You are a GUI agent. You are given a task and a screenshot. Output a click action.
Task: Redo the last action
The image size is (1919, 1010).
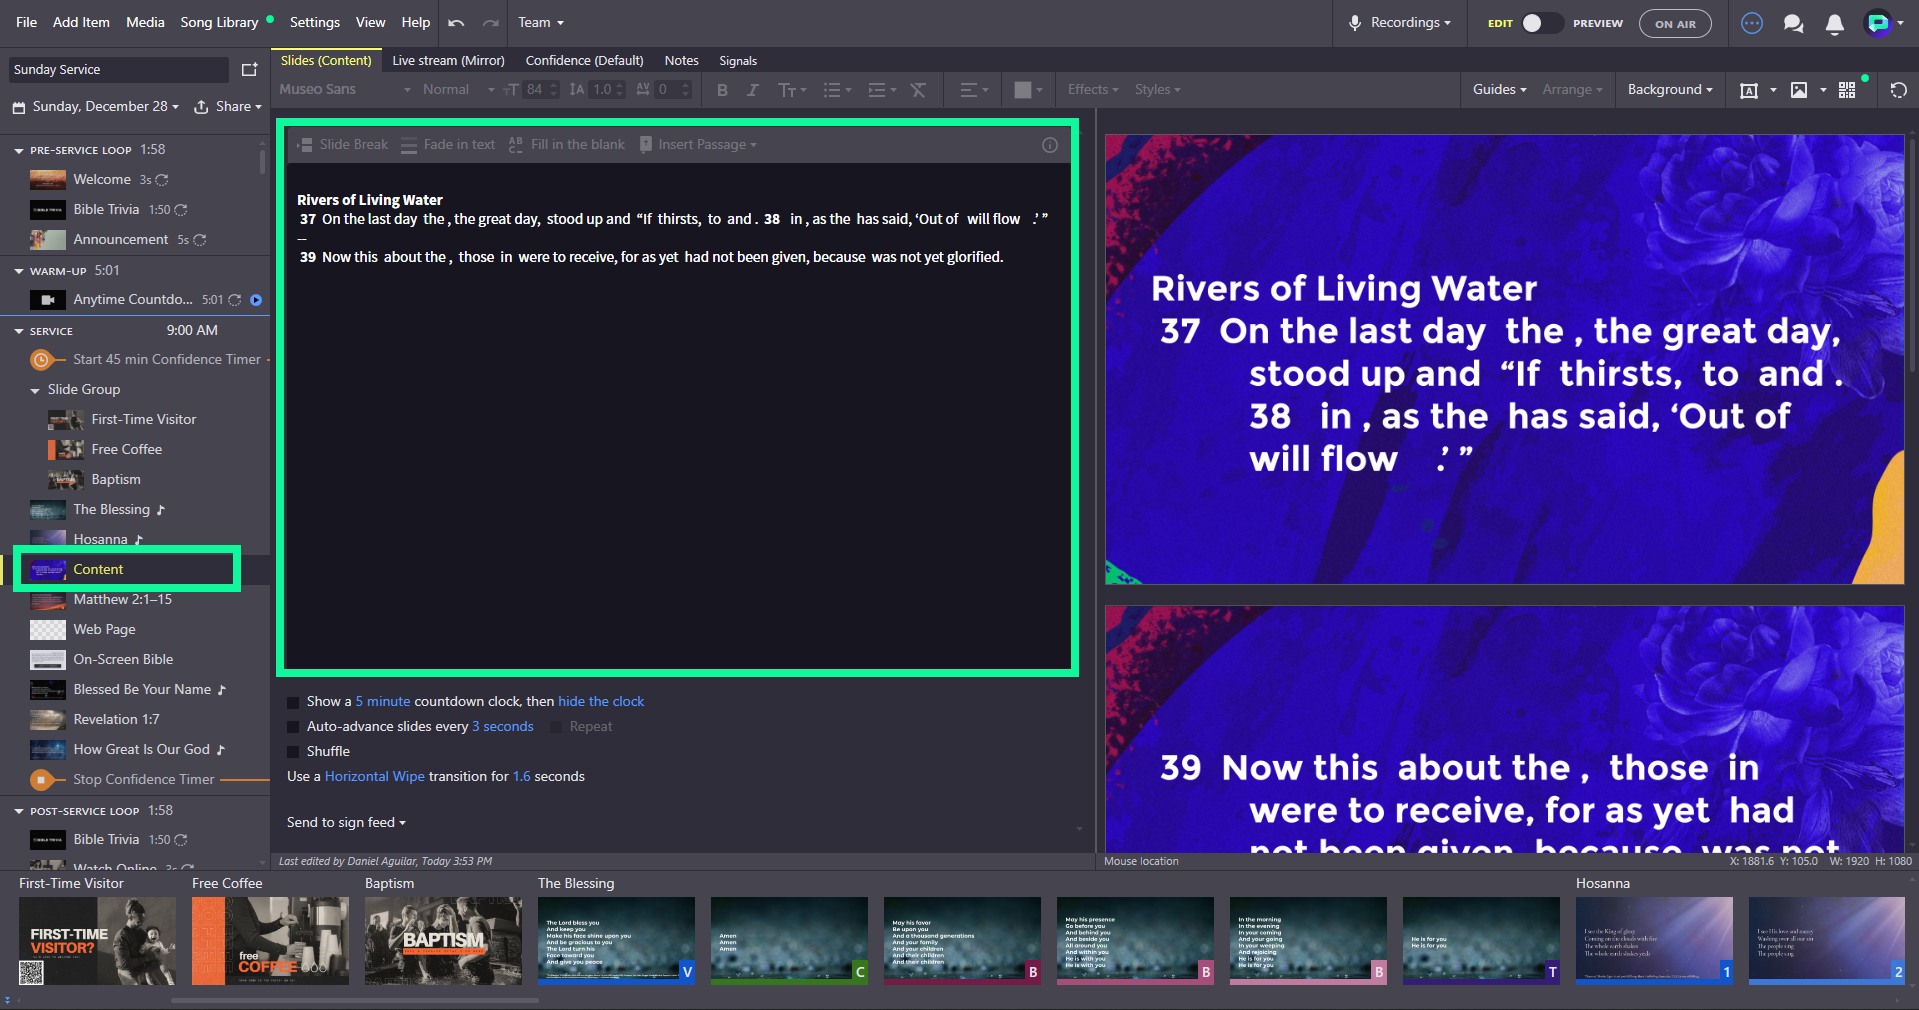(x=490, y=22)
